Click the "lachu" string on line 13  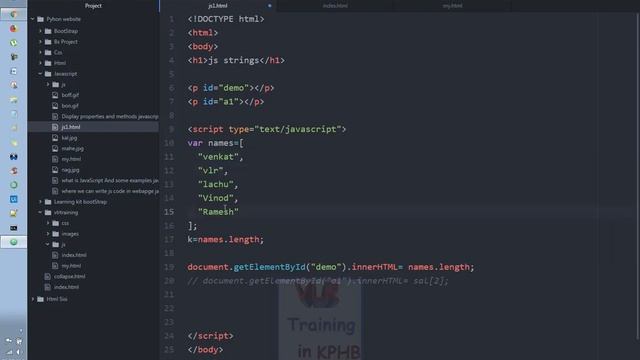point(216,184)
